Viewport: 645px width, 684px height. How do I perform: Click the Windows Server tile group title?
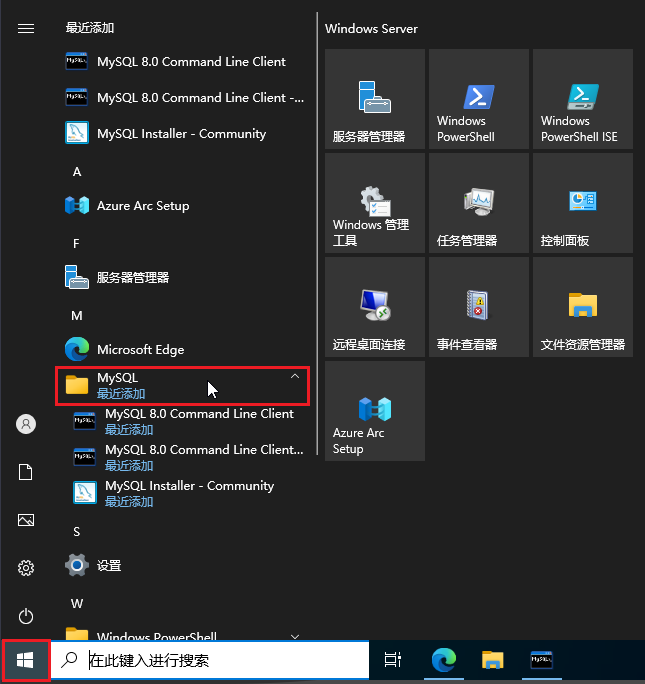tap(371, 29)
